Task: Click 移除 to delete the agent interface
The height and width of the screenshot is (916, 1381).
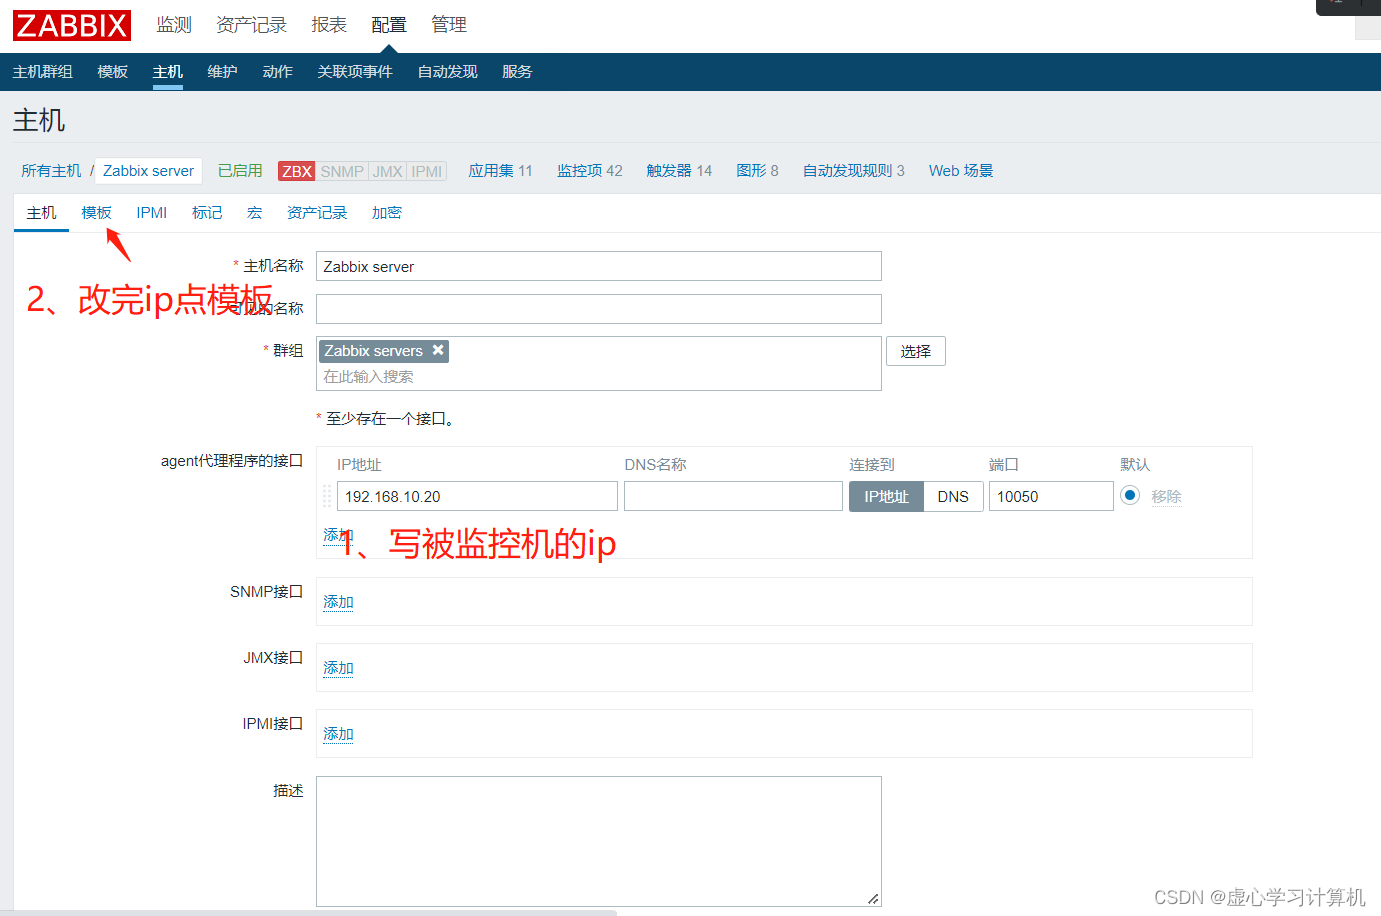Action: pyautogui.click(x=1166, y=495)
